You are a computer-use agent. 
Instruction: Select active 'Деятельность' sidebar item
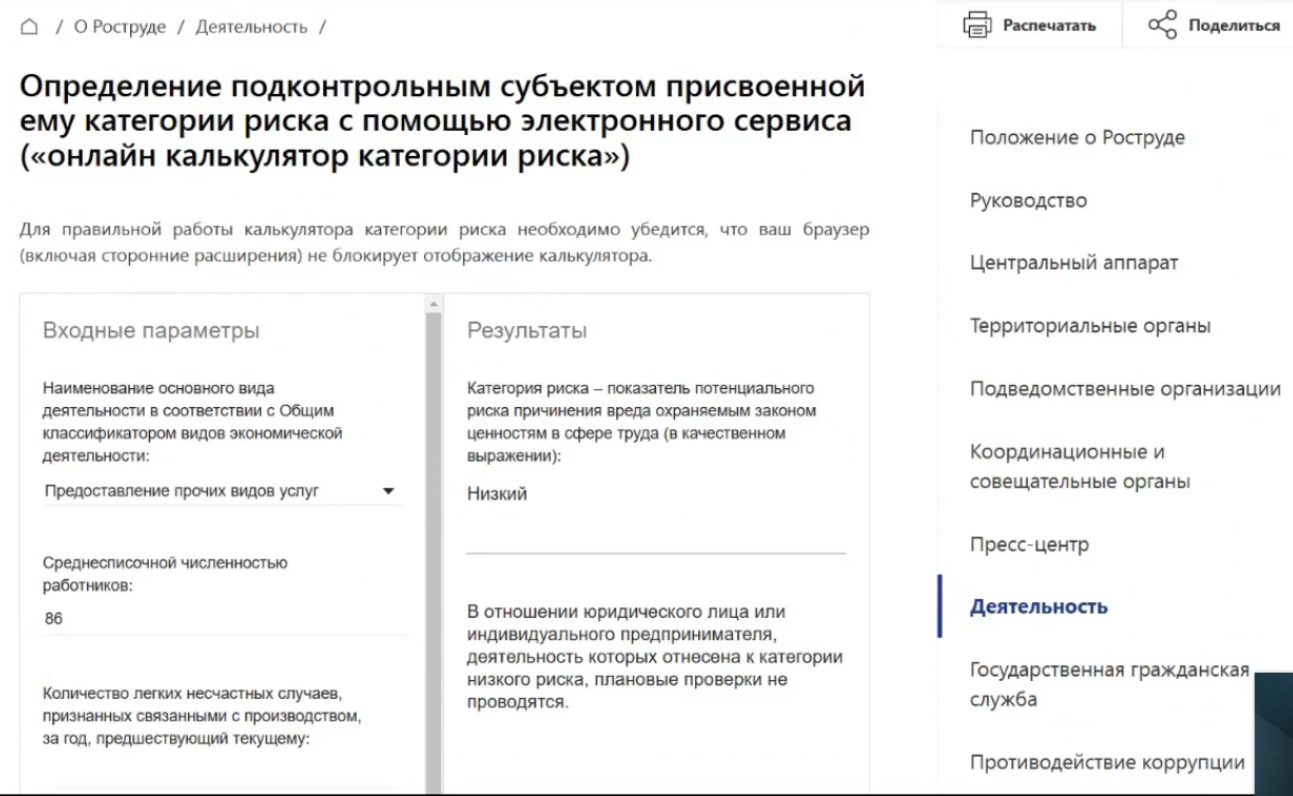pyautogui.click(x=1039, y=607)
